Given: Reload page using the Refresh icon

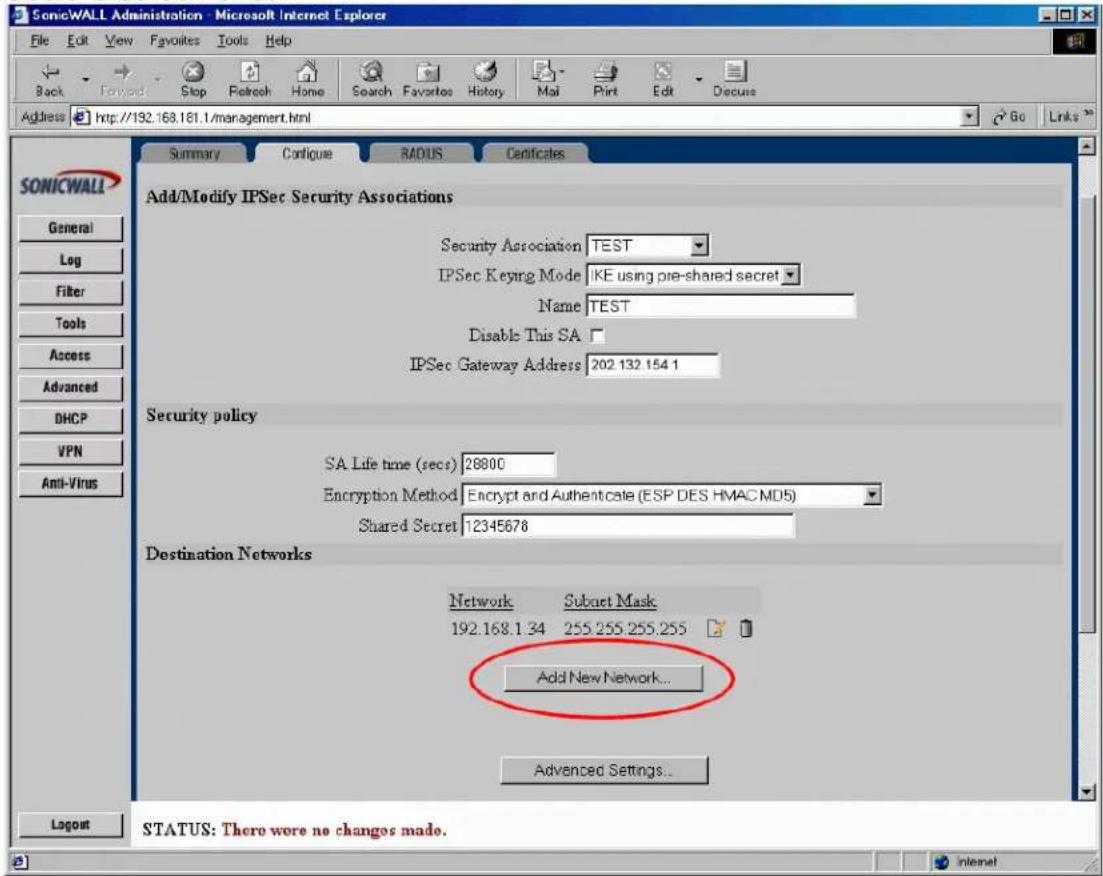Looking at the screenshot, I should coord(250,80).
